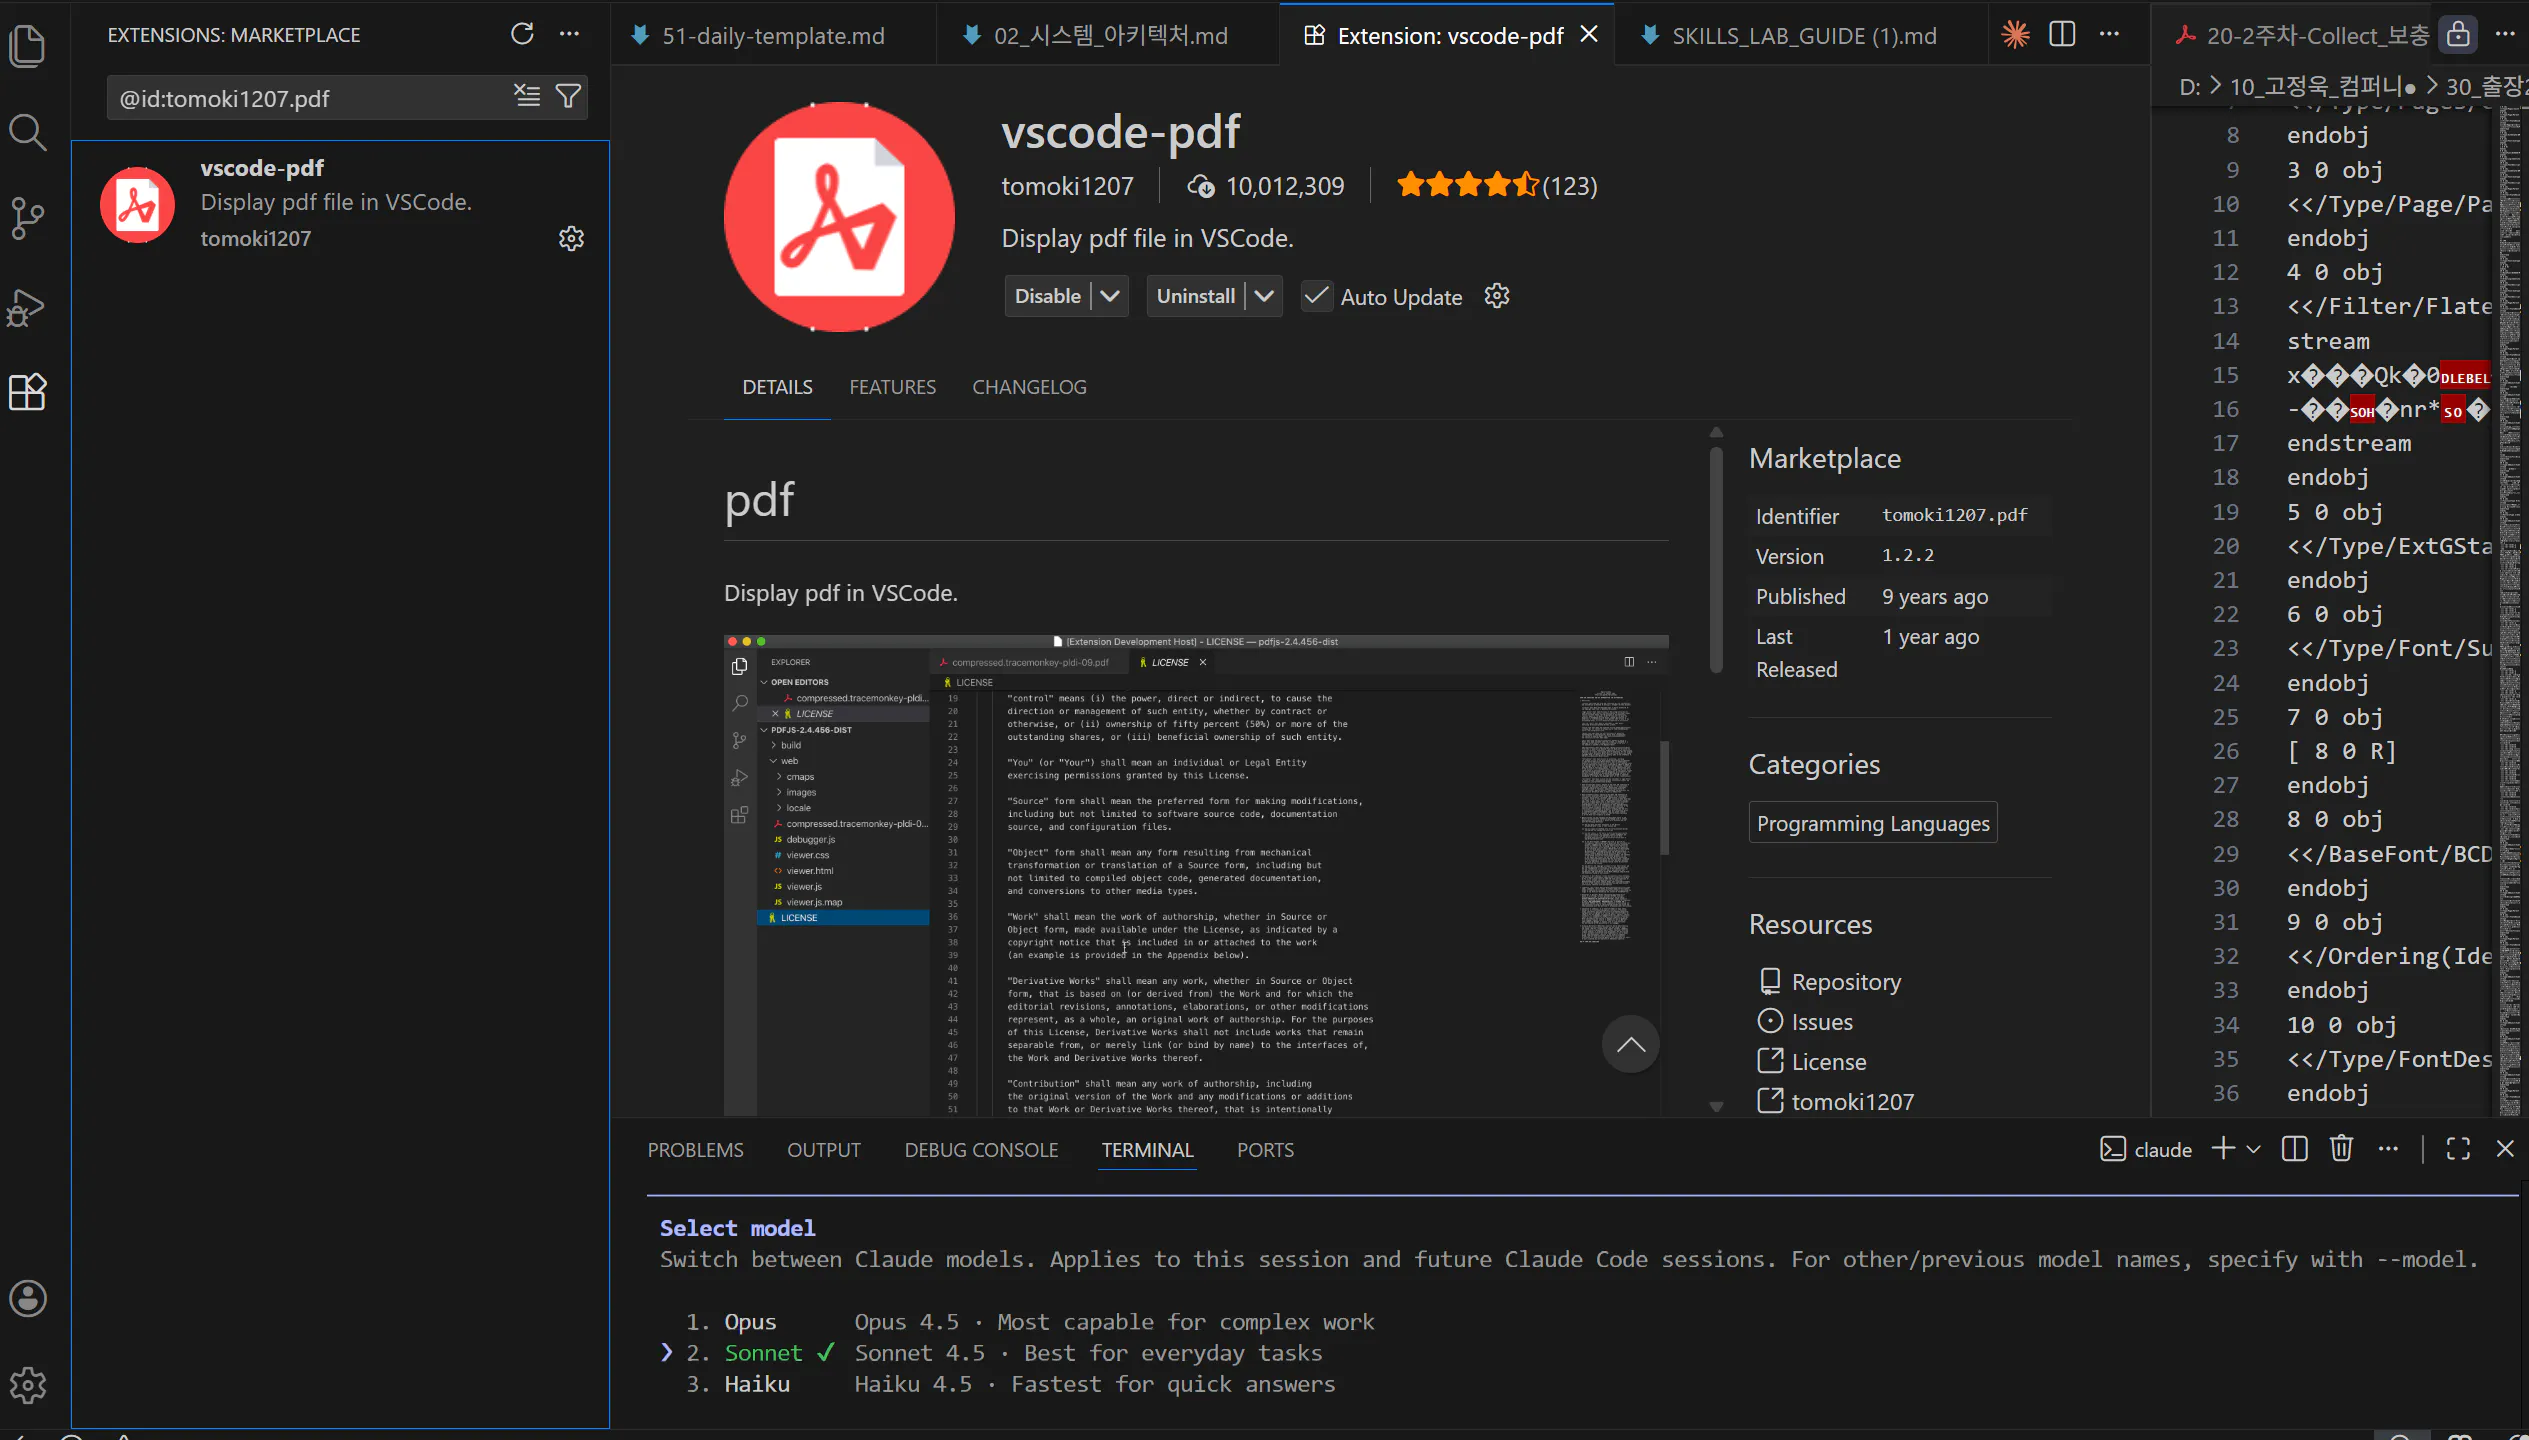Open the Repository resource link
Screen dimensions: 2529x1440
[1846, 982]
